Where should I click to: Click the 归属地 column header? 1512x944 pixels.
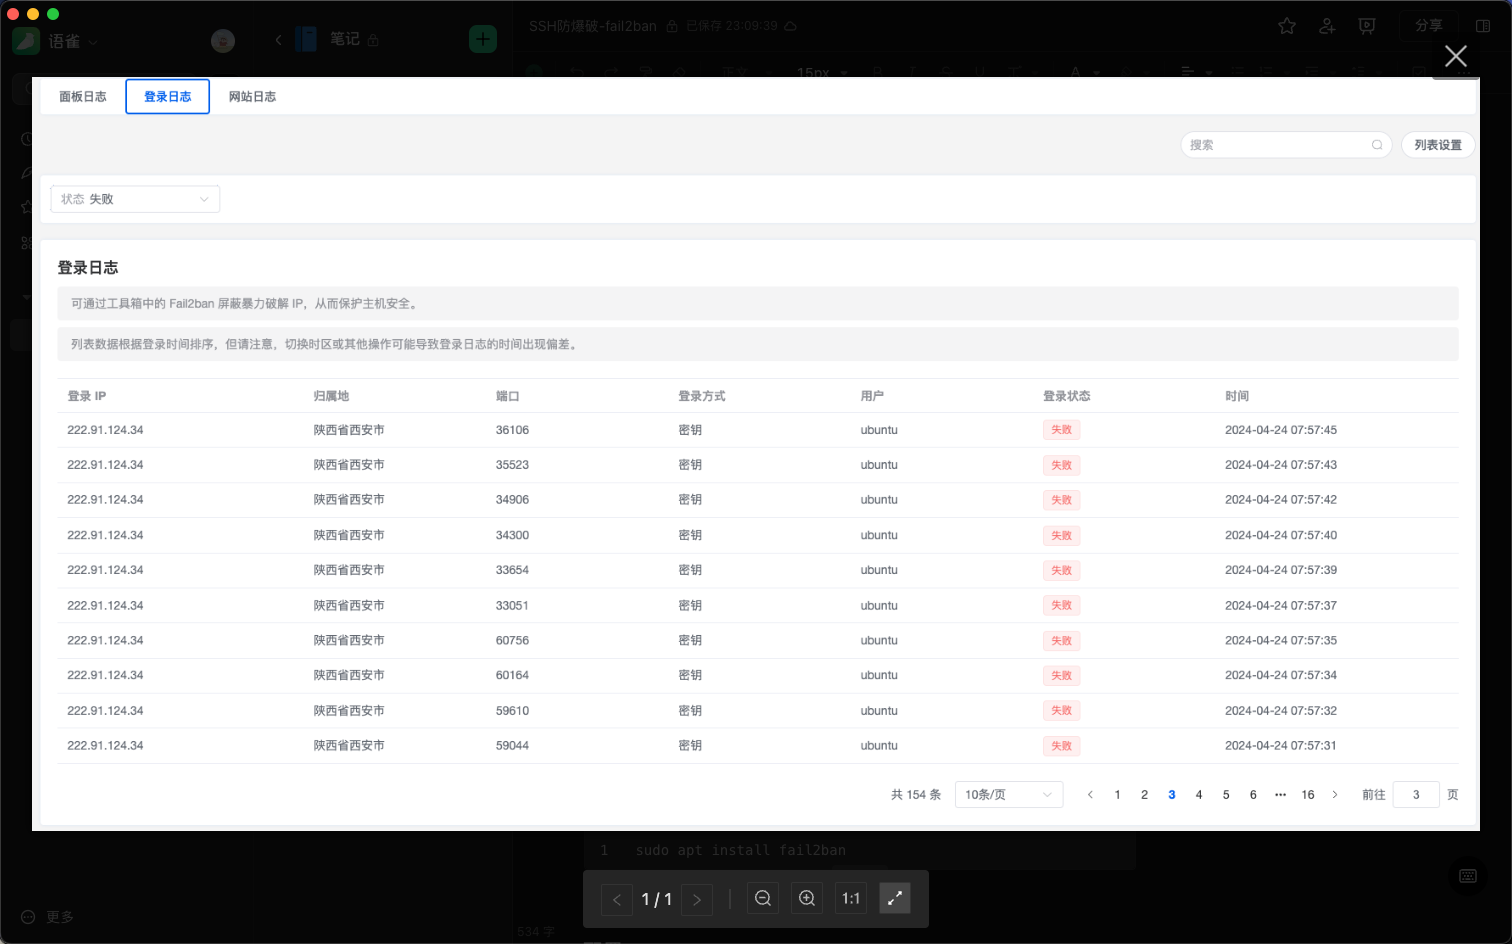click(x=331, y=396)
